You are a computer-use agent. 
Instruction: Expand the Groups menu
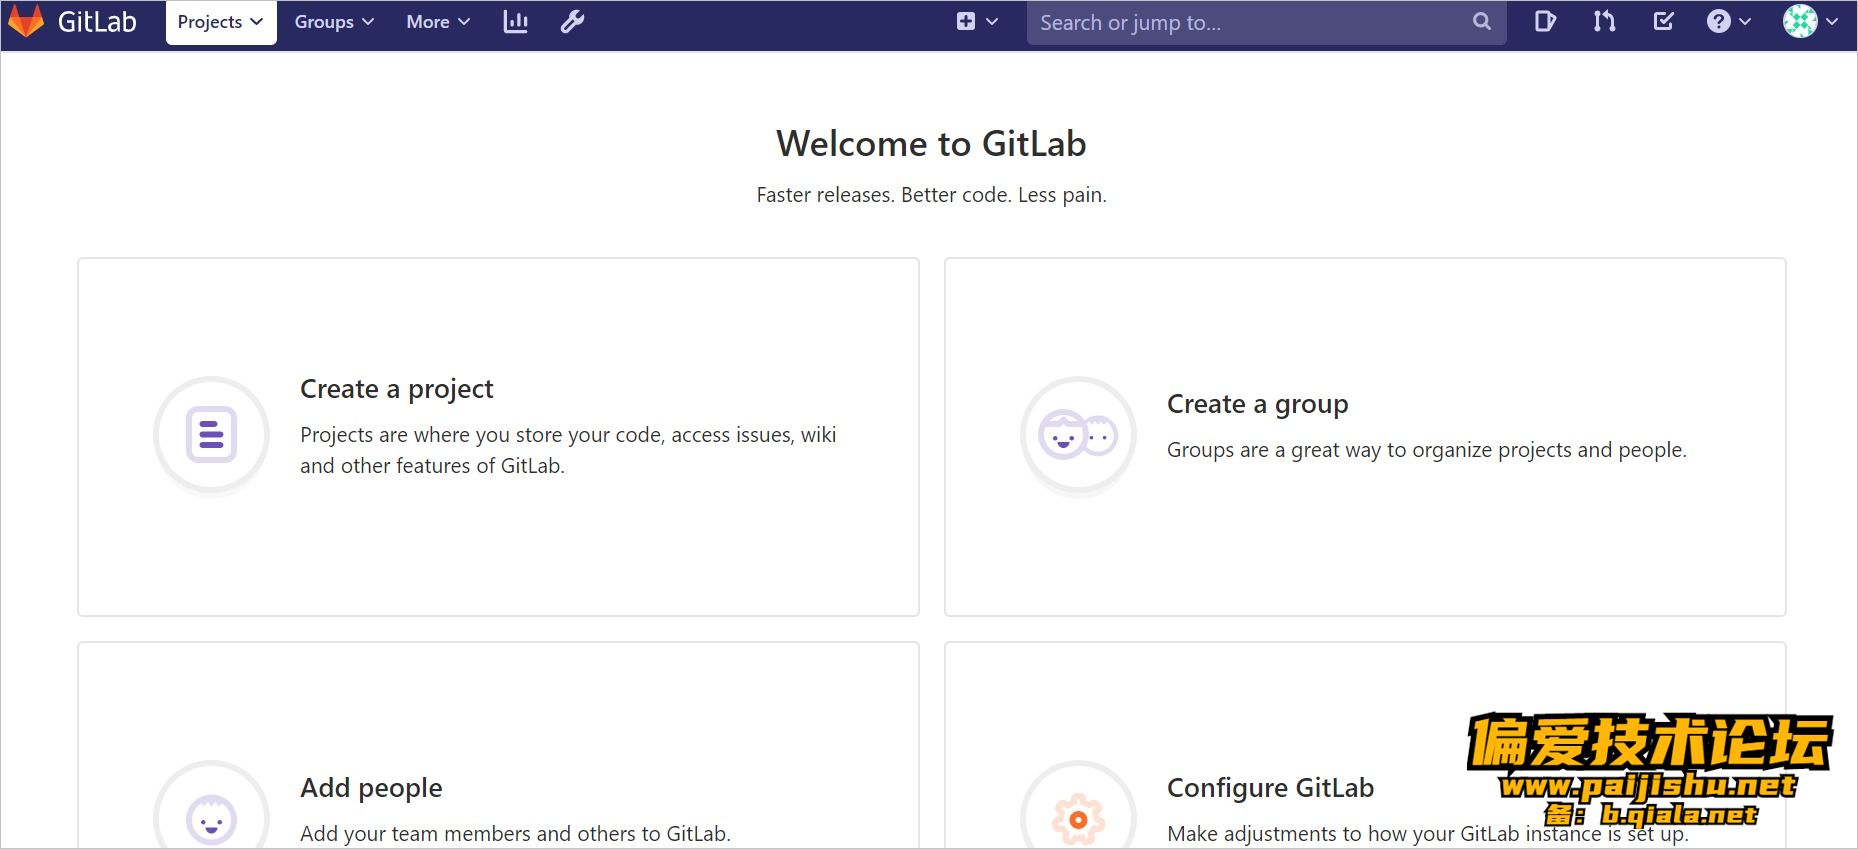click(x=334, y=22)
